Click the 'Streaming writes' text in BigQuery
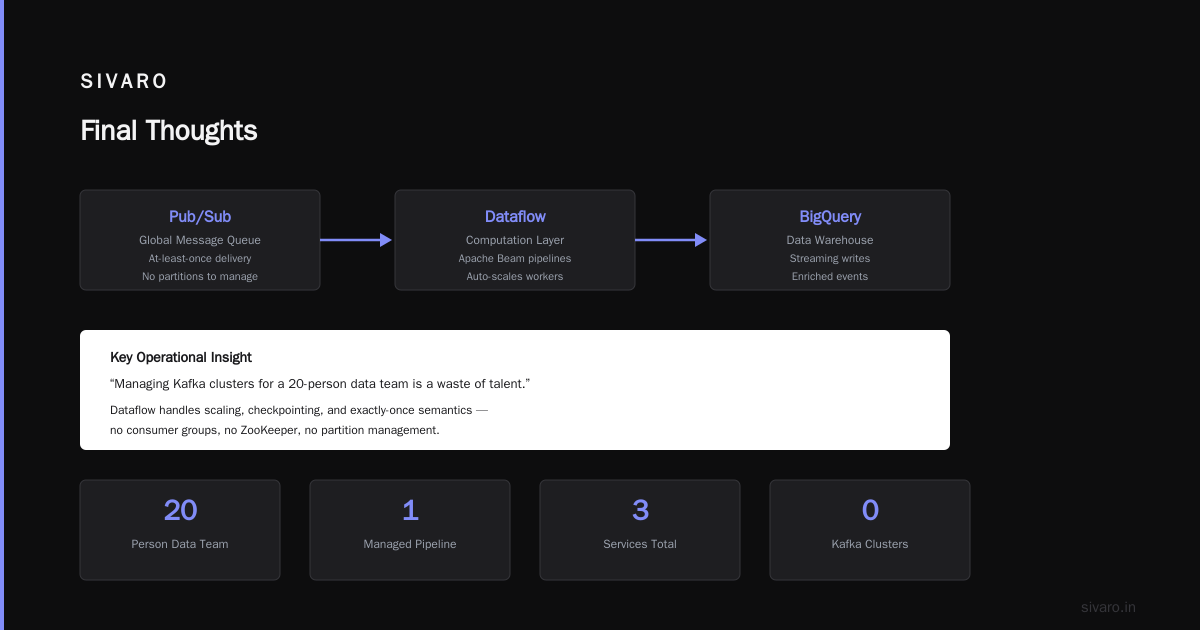The image size is (1200, 630). [830, 258]
